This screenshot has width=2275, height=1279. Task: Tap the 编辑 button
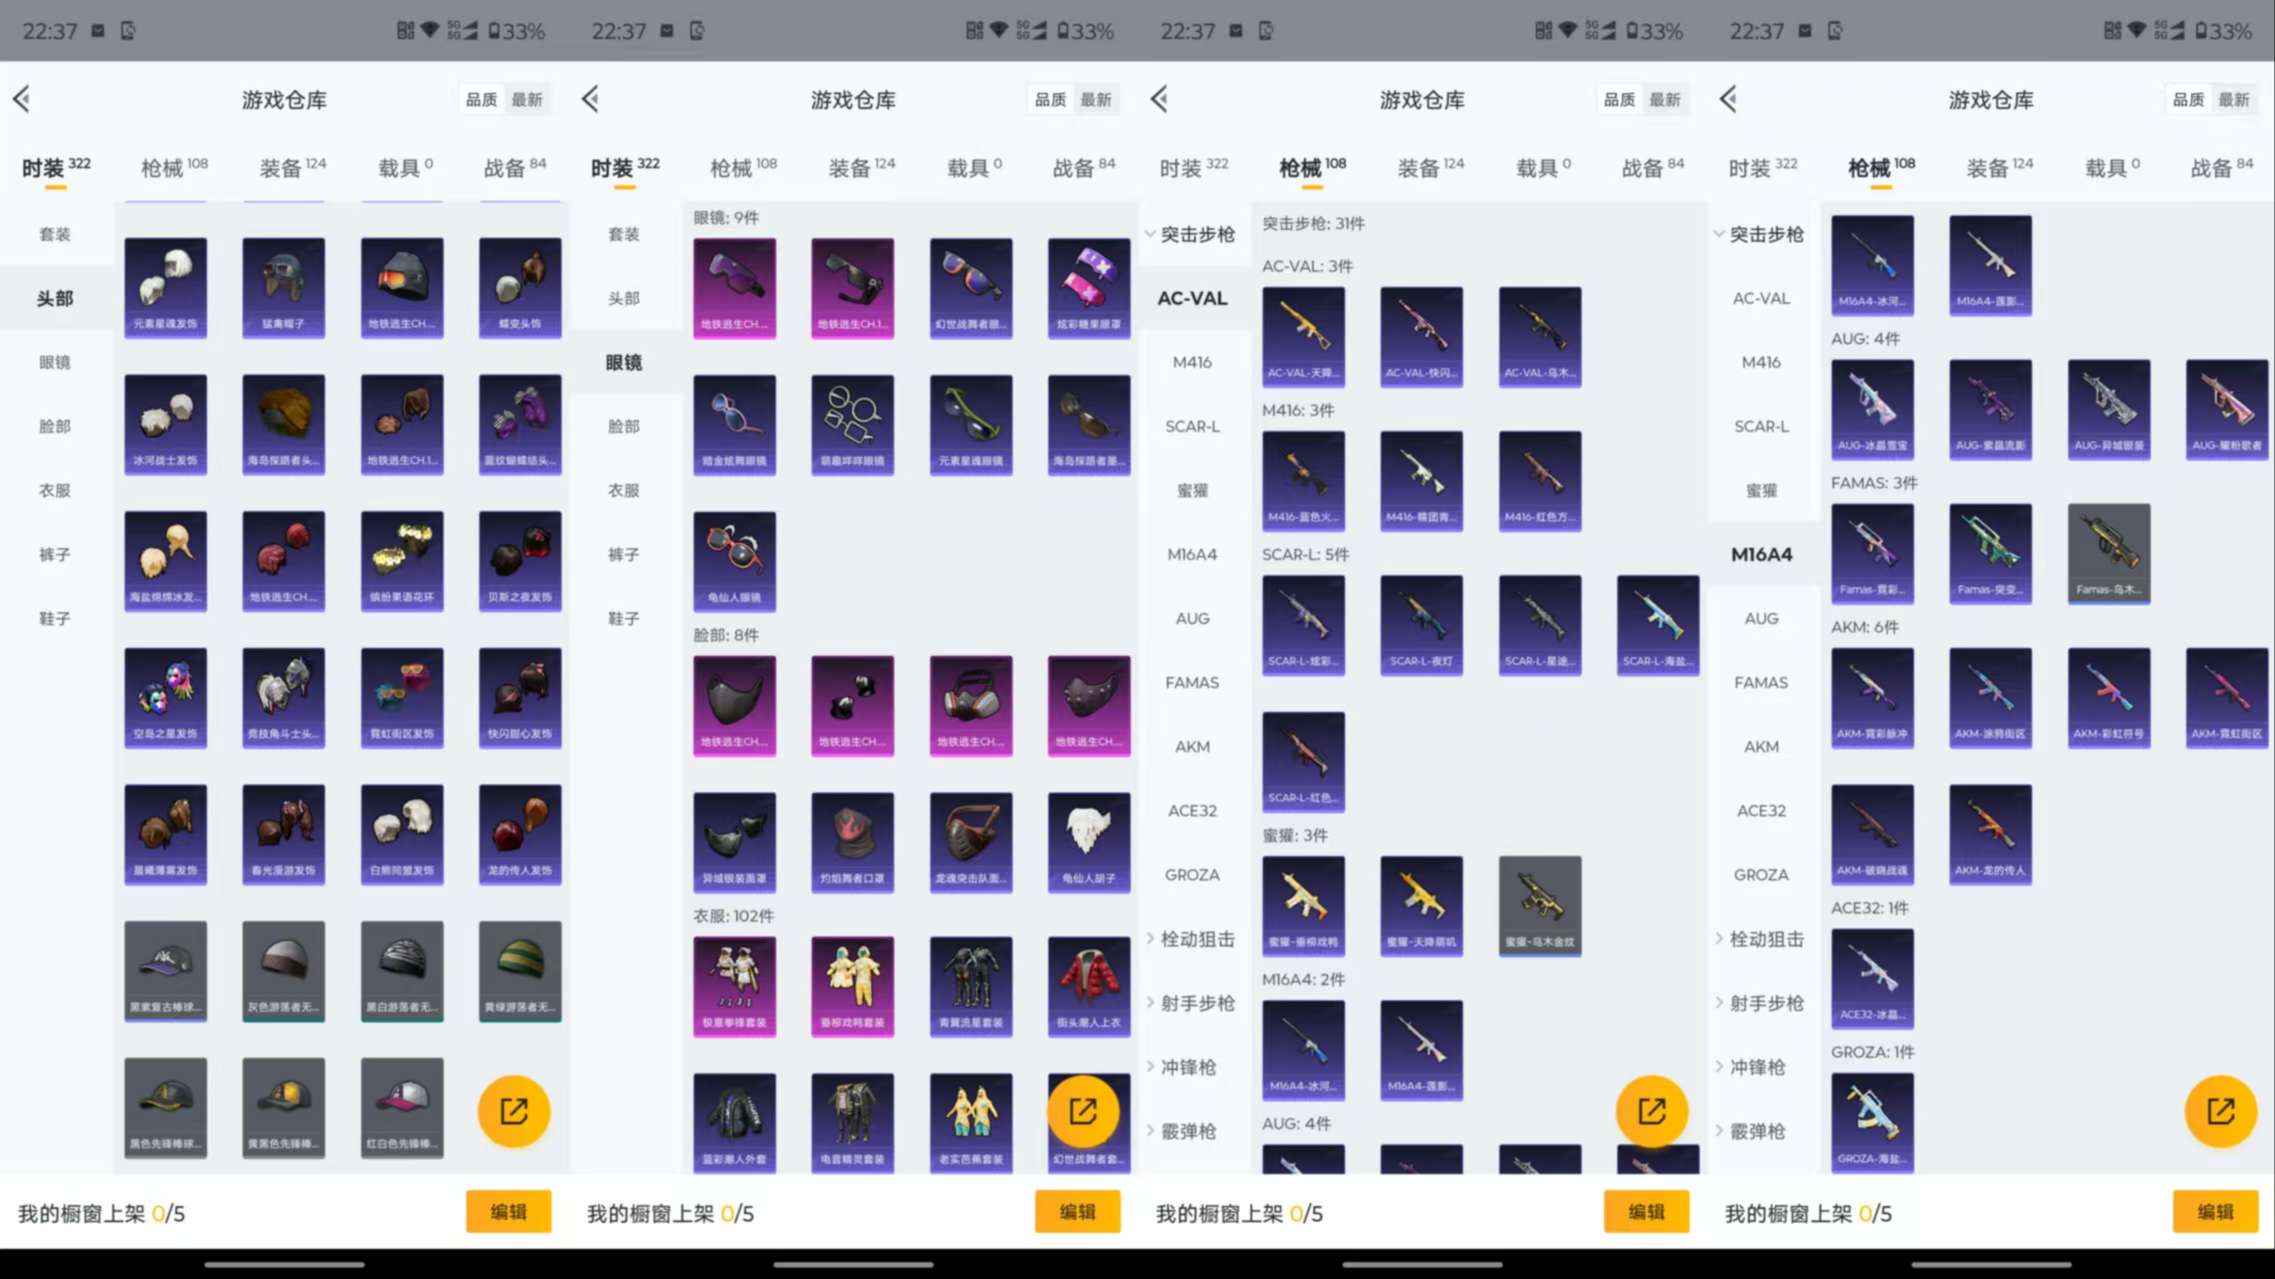coord(508,1211)
